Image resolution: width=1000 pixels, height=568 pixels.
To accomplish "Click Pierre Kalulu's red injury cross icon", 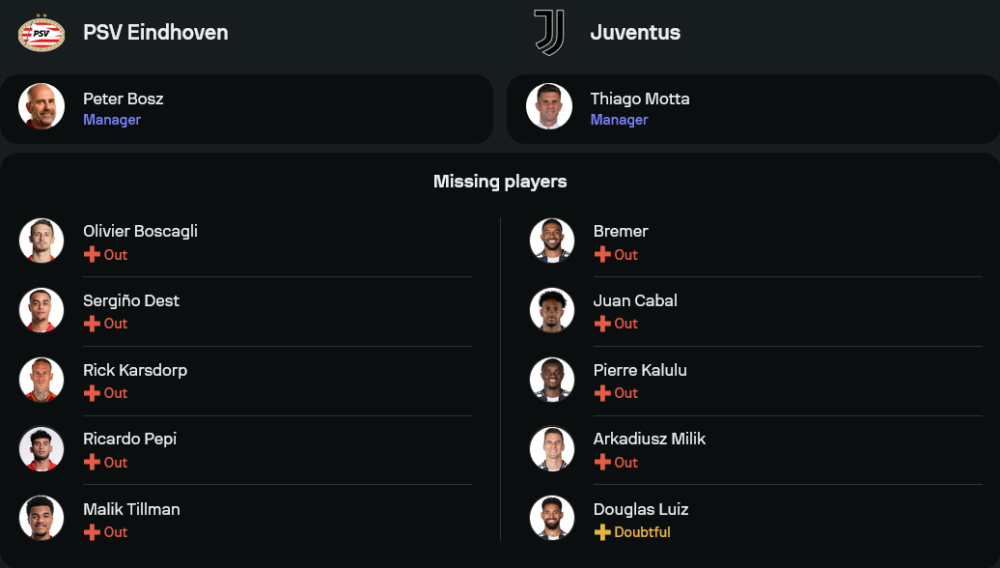I will 602,394.
